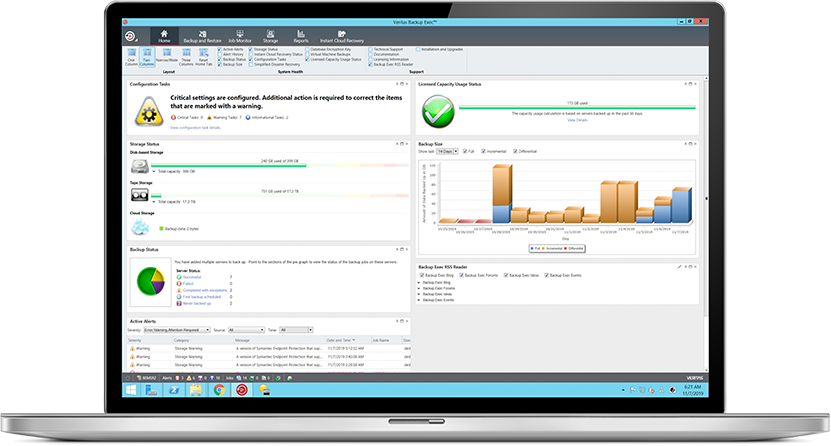831x446 pixels.
Task: Click the RSS Reader edit pencil icon
Action: pyautogui.click(x=679, y=267)
